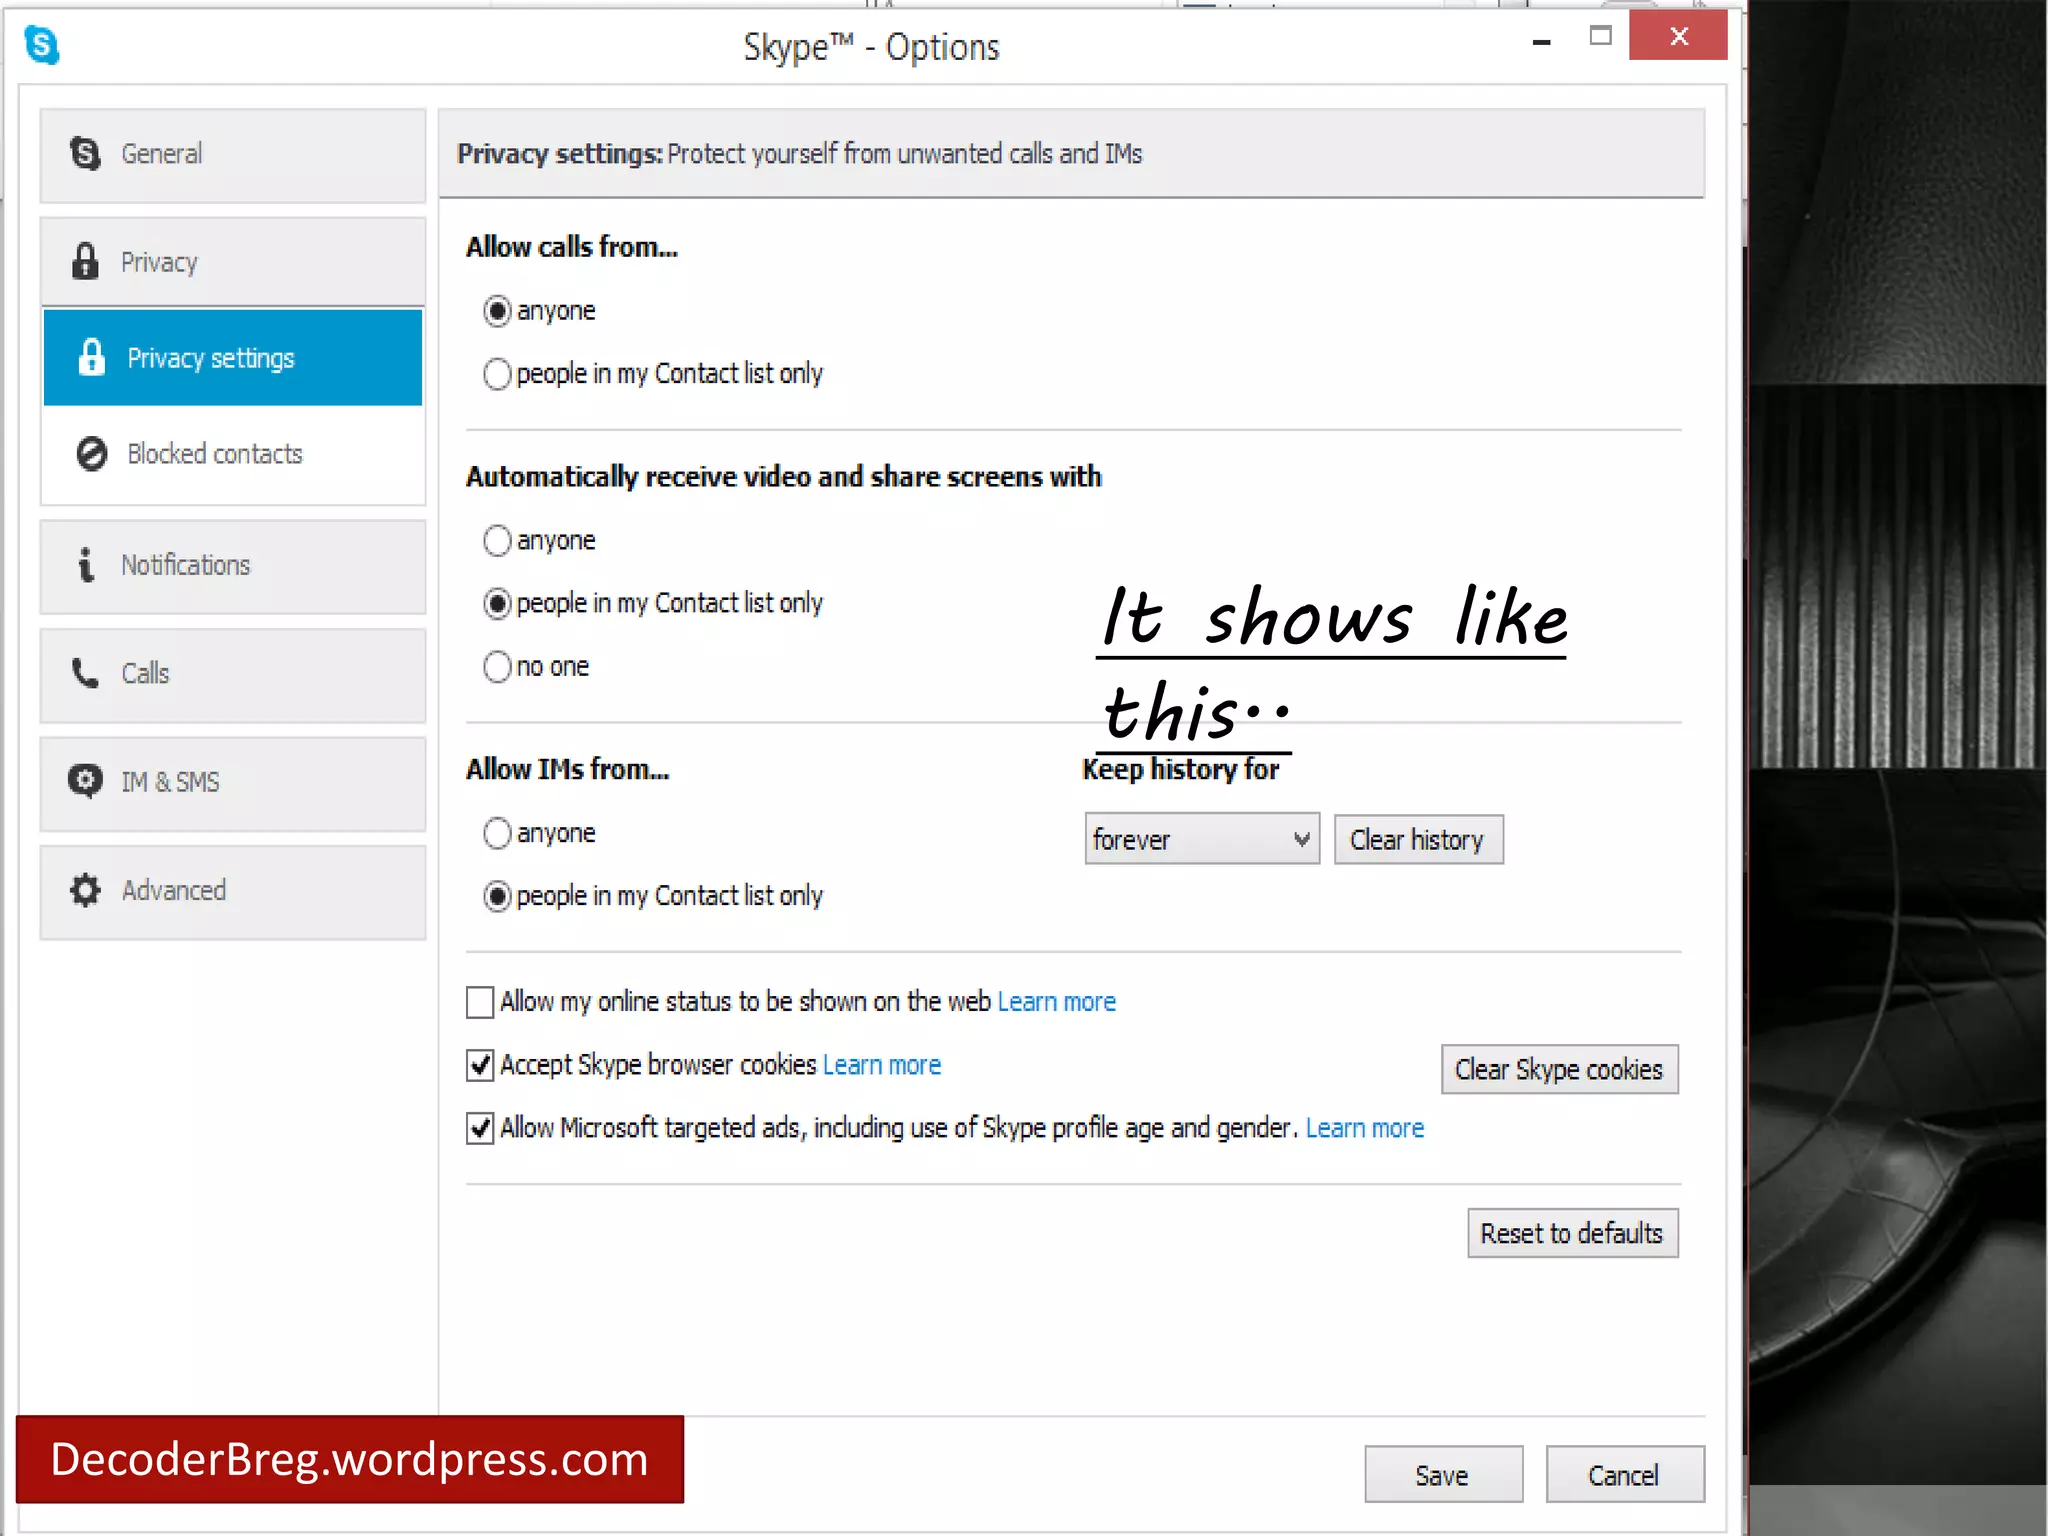
Task: Open the Privacy section header
Action: [x=233, y=261]
